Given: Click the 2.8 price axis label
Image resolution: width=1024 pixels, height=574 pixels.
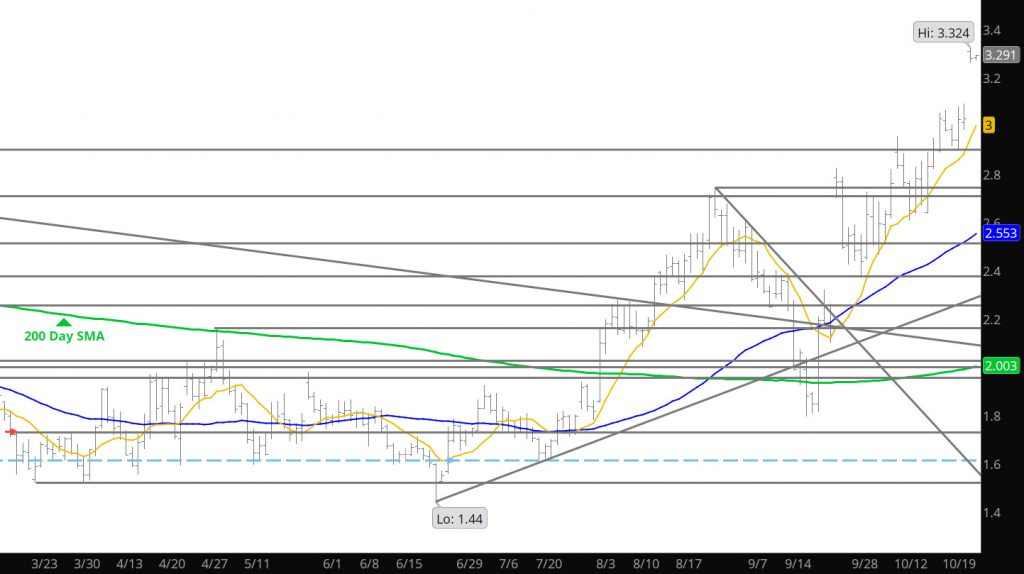Looking at the screenshot, I should click(x=993, y=176).
